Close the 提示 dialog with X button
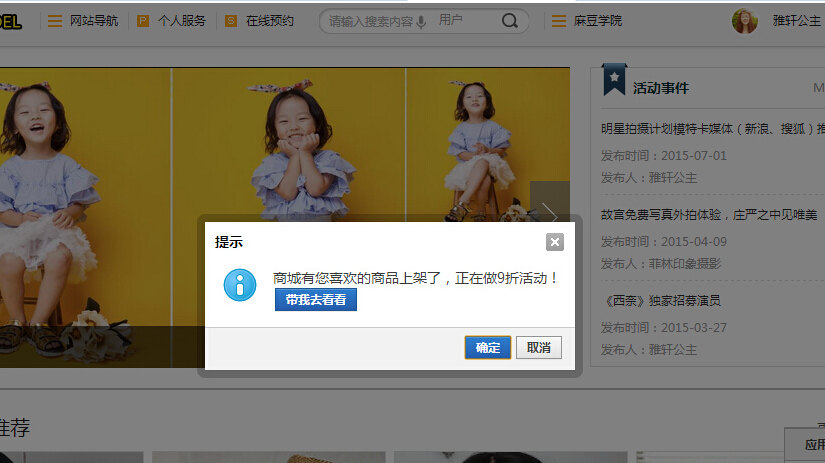825x463 pixels. [555, 242]
